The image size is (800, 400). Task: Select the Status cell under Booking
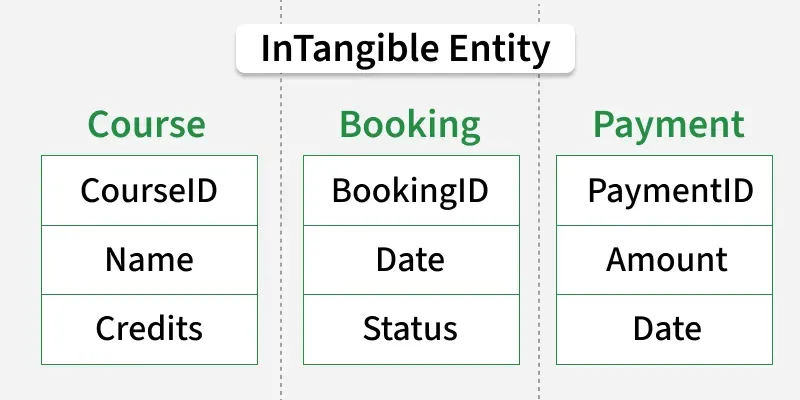410,328
